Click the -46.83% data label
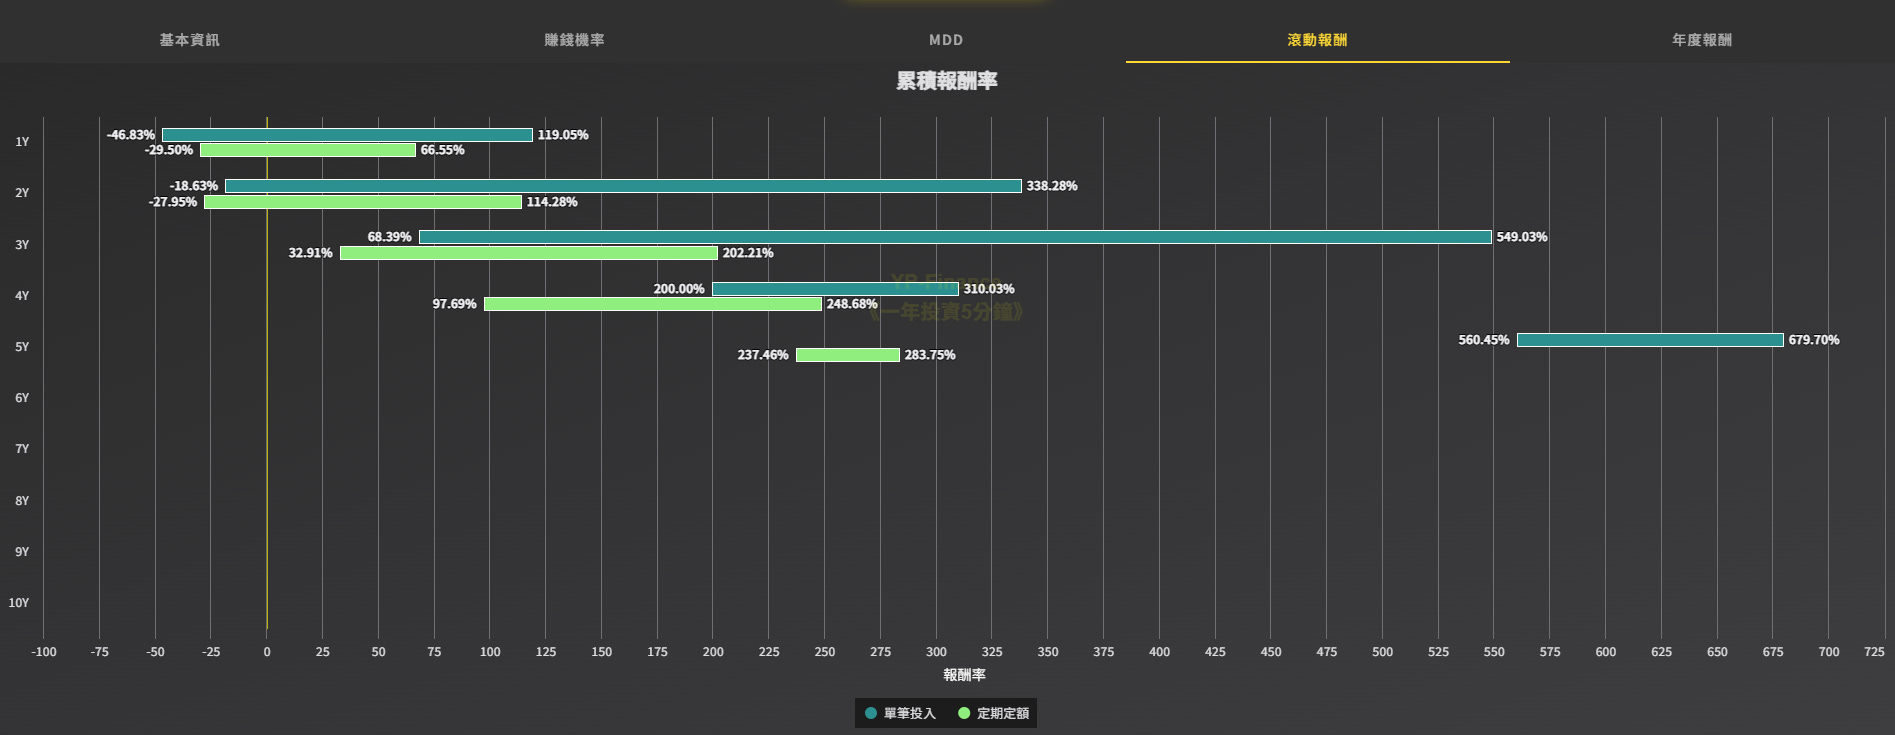 (x=131, y=135)
